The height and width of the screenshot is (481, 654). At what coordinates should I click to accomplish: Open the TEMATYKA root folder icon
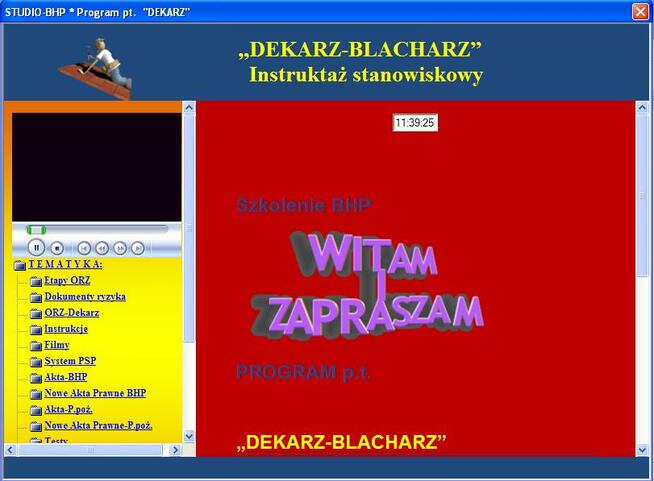pos(19,265)
